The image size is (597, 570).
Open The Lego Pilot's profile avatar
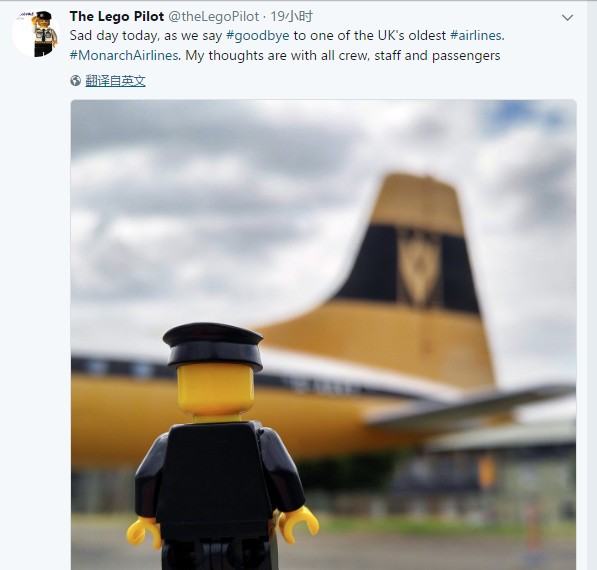click(x=36, y=34)
